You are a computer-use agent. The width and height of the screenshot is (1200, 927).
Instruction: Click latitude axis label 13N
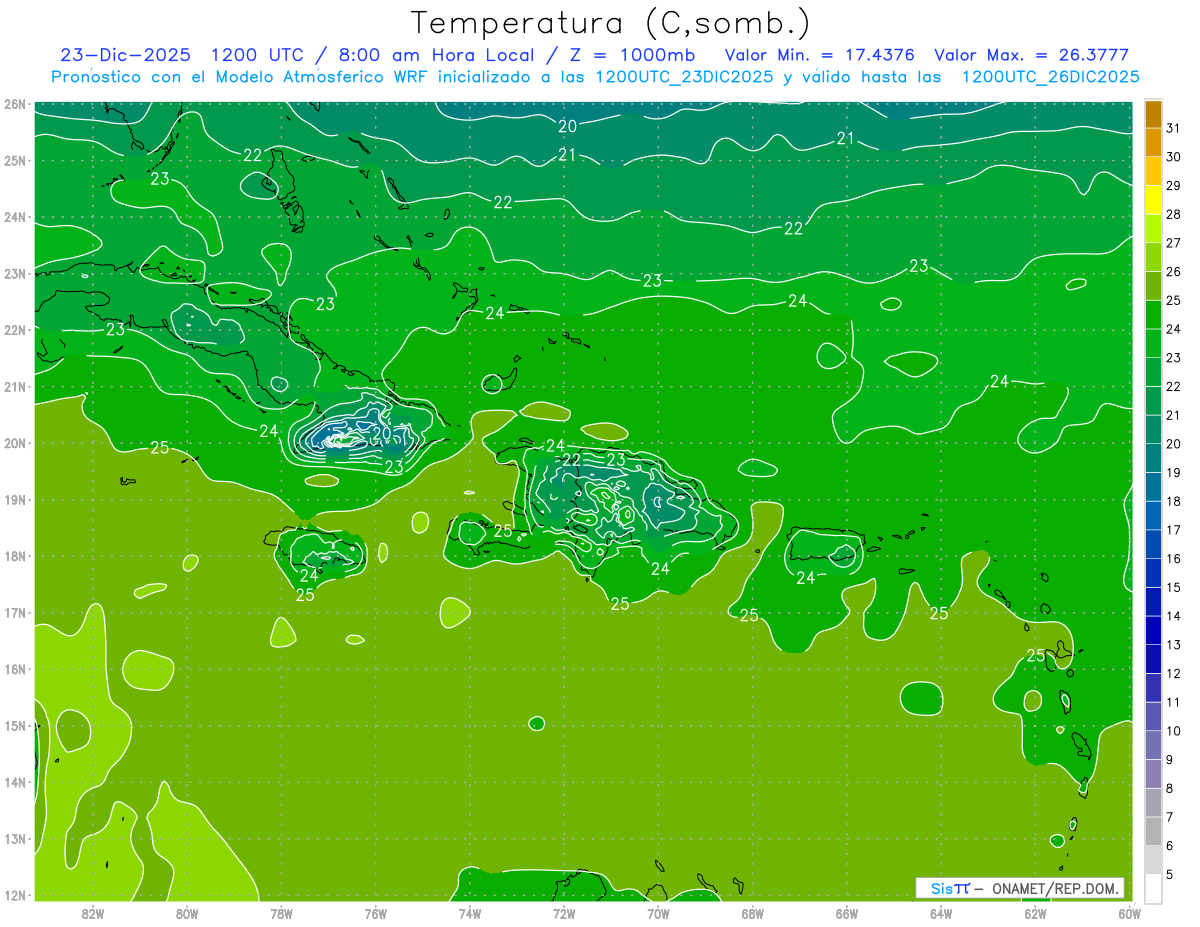tap(14, 838)
